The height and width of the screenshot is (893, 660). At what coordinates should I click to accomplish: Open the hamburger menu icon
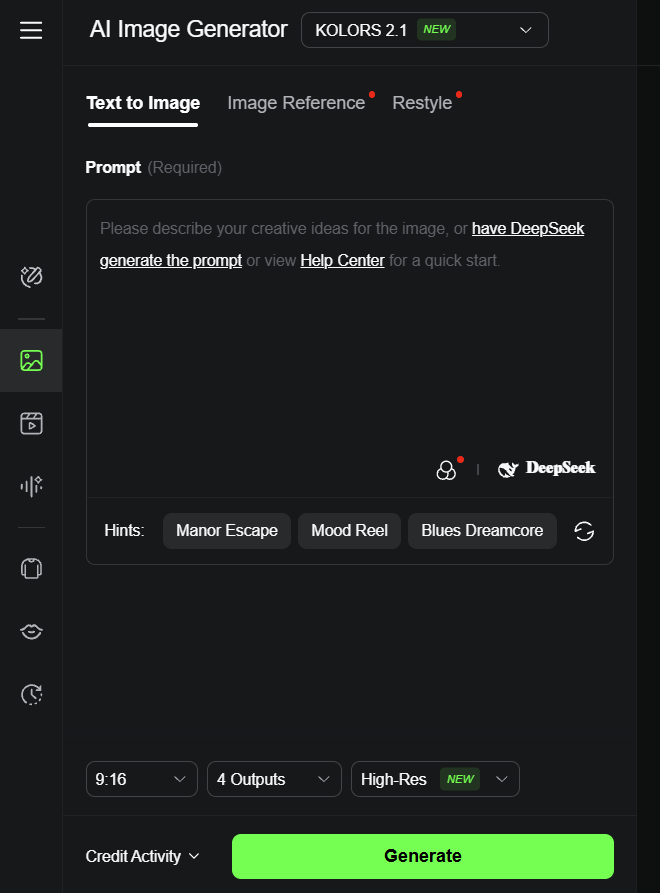click(x=31, y=30)
